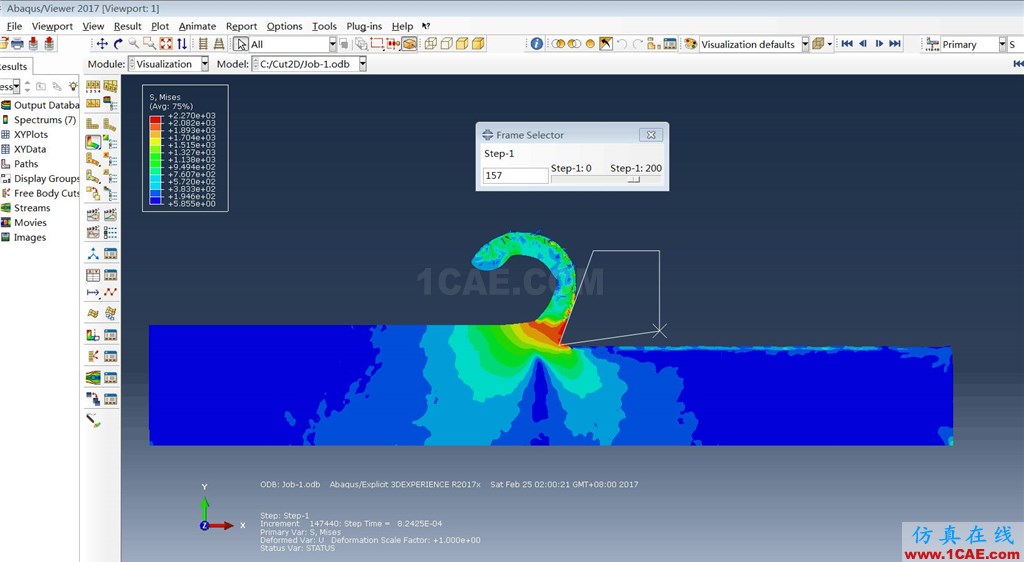Jump to first frame
Screen dimensions: 1024x562
click(847, 44)
